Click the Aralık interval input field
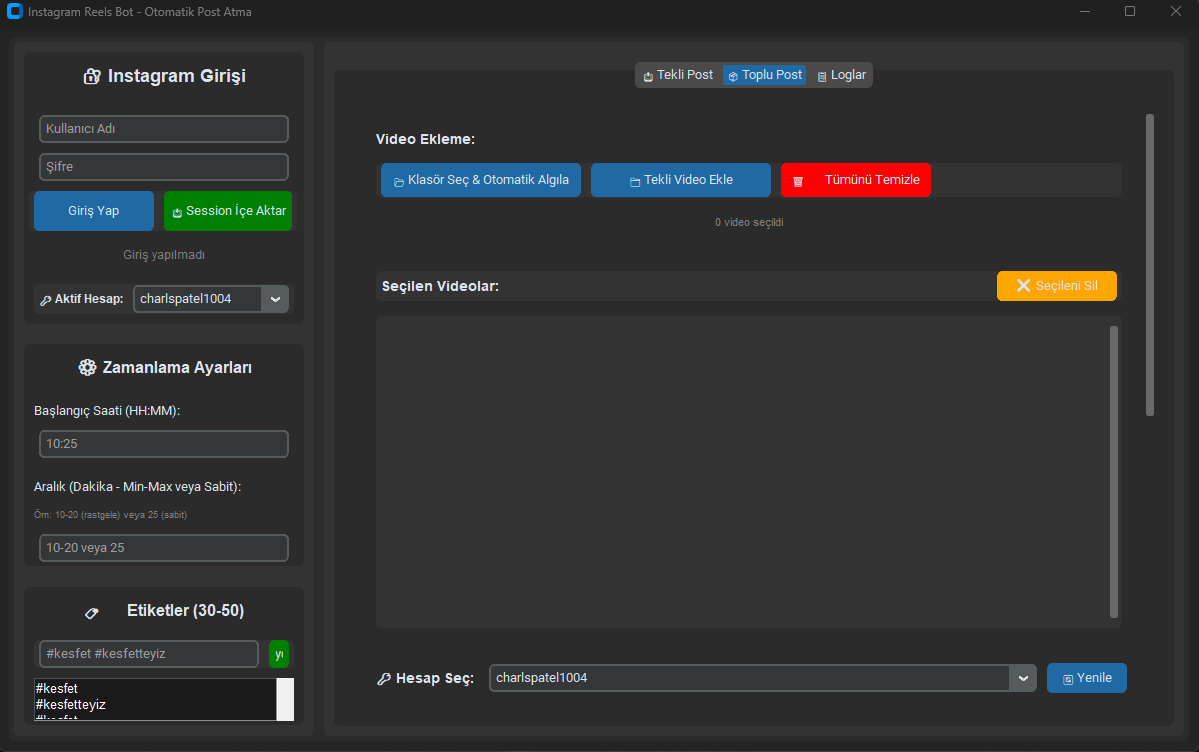This screenshot has width=1199, height=752. tap(164, 548)
